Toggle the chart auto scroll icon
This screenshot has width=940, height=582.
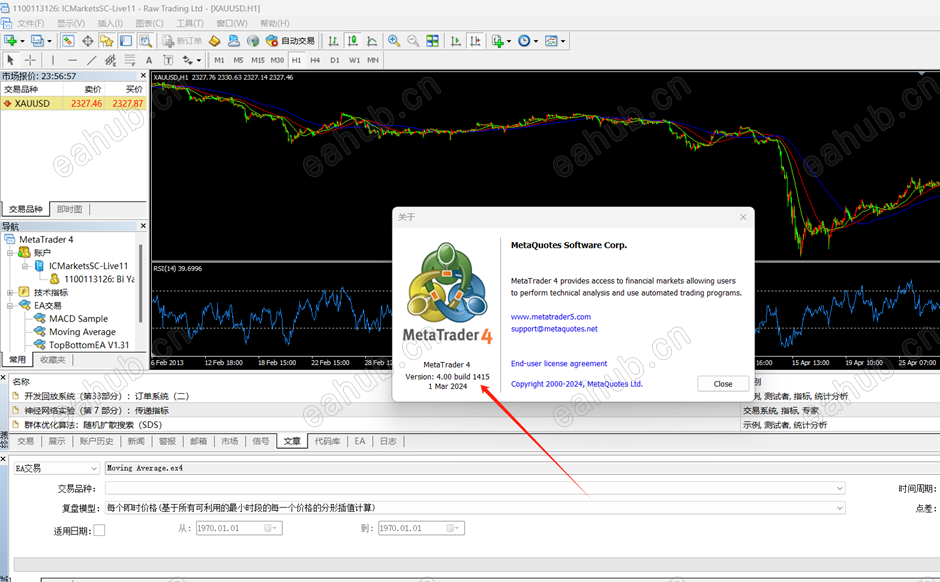point(456,41)
